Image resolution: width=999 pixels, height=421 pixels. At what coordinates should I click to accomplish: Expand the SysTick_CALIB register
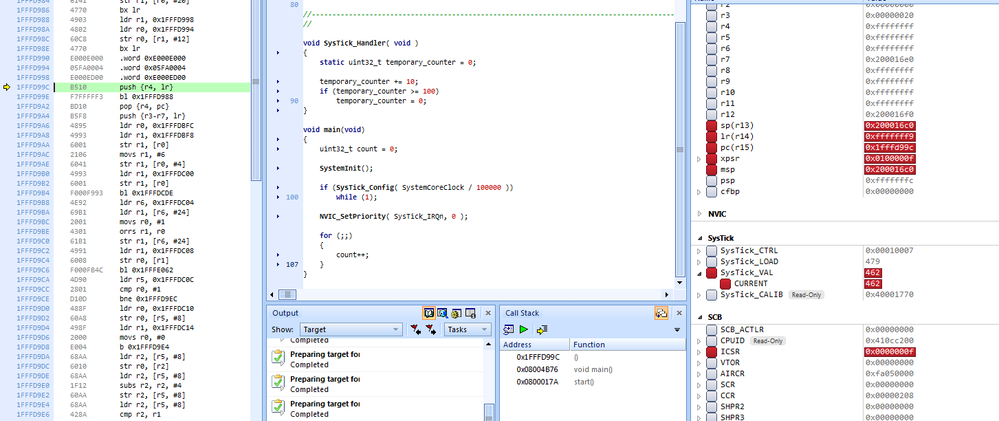[700, 295]
